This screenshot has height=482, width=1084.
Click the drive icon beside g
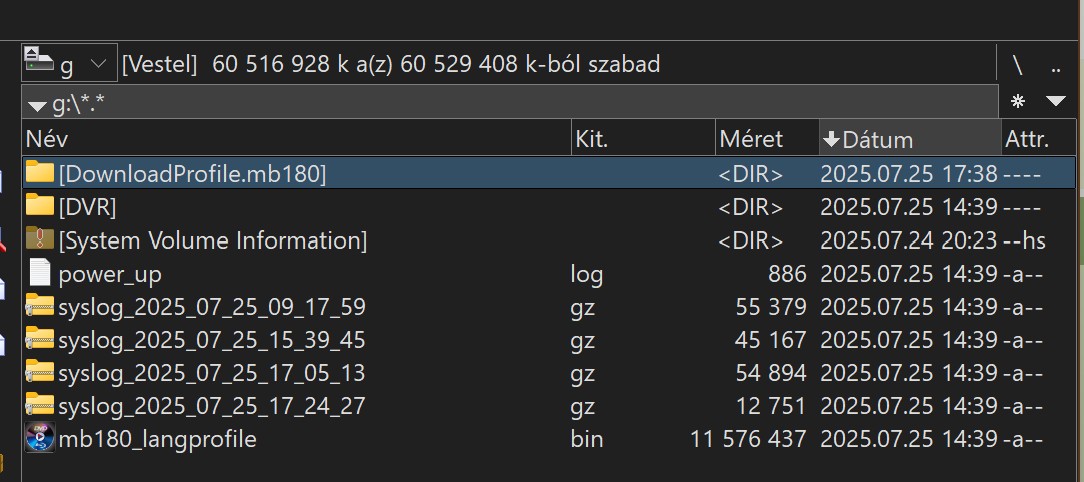[x=39, y=59]
